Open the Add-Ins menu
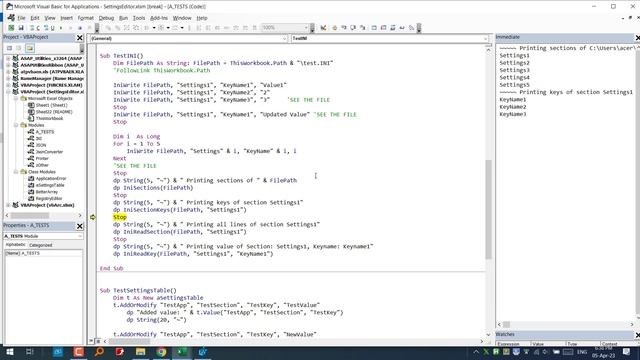Image resolution: width=640 pixels, height=360 pixels. pyautogui.click(x=159, y=18)
